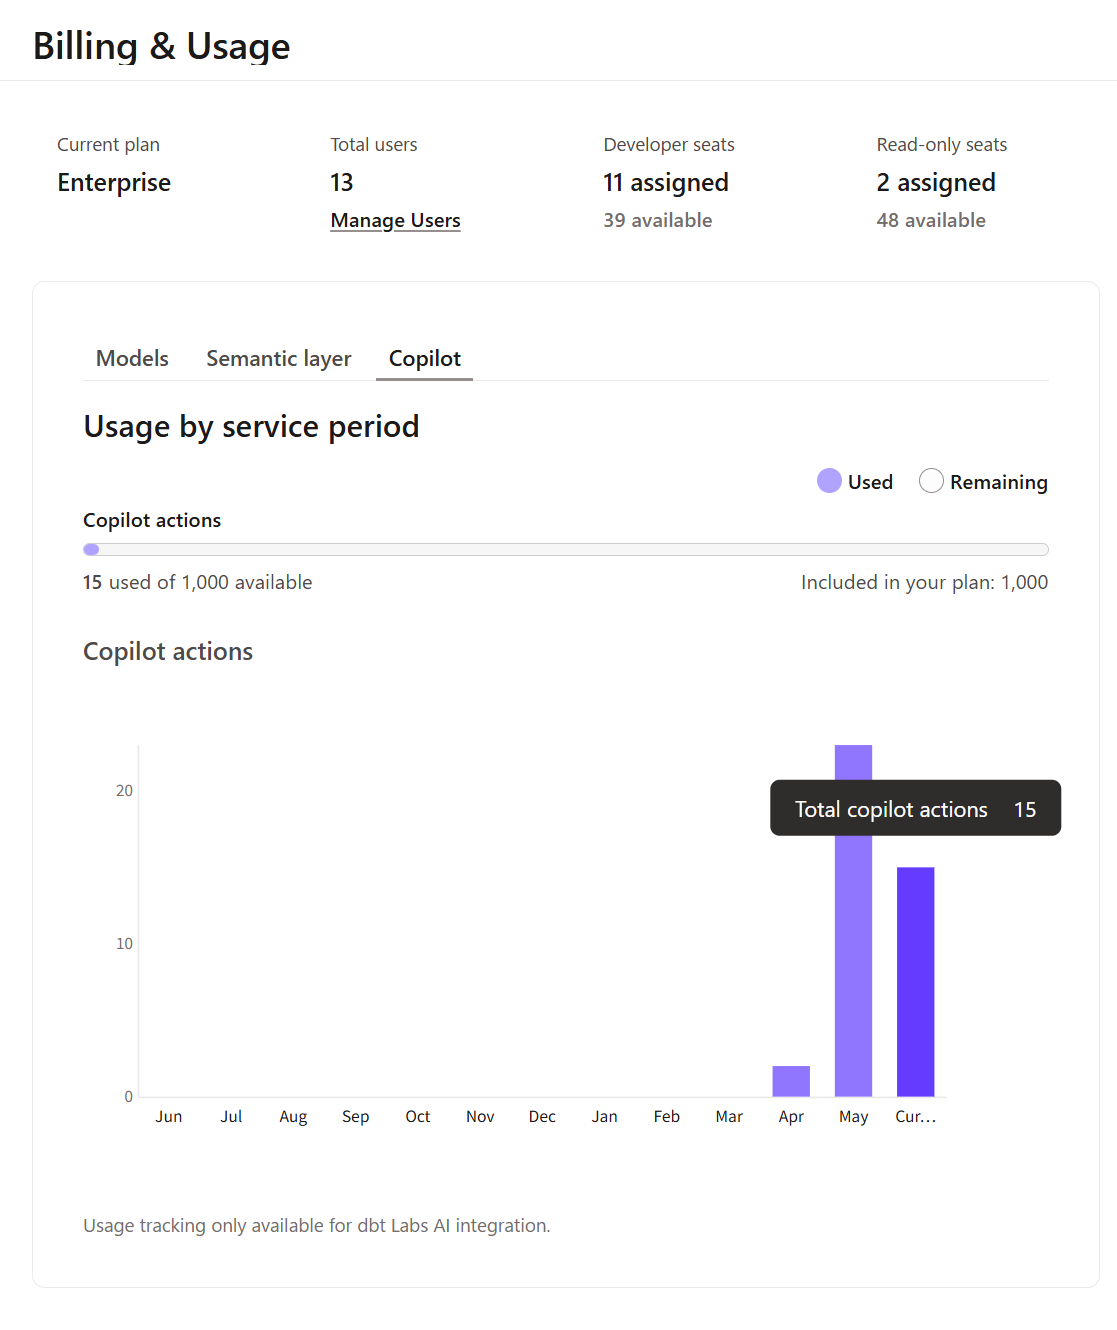1117x1330 pixels.
Task: Click the 'Jan' axis label
Action: (x=604, y=1116)
